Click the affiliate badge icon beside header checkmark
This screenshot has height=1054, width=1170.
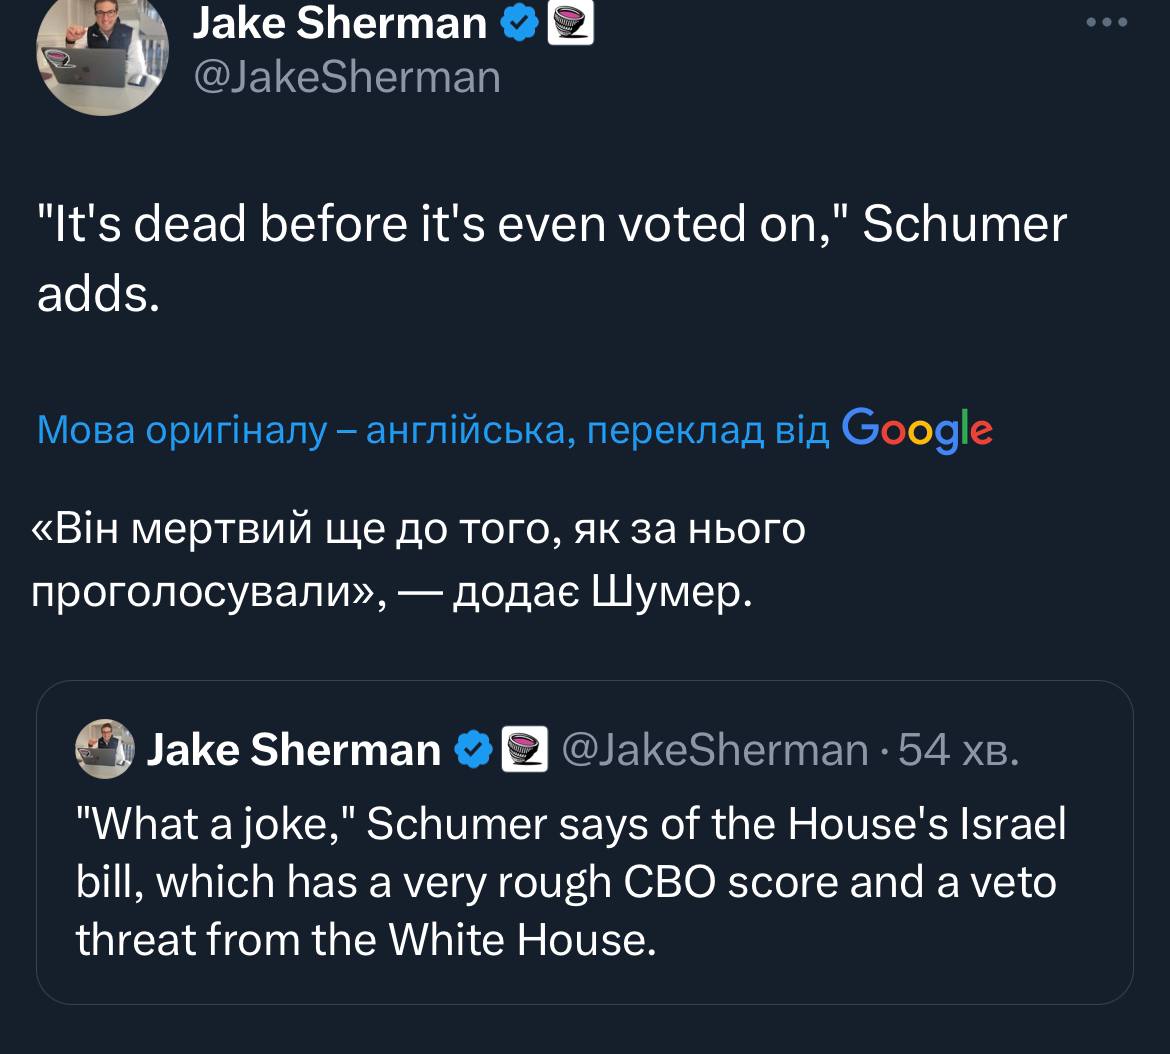572,24
